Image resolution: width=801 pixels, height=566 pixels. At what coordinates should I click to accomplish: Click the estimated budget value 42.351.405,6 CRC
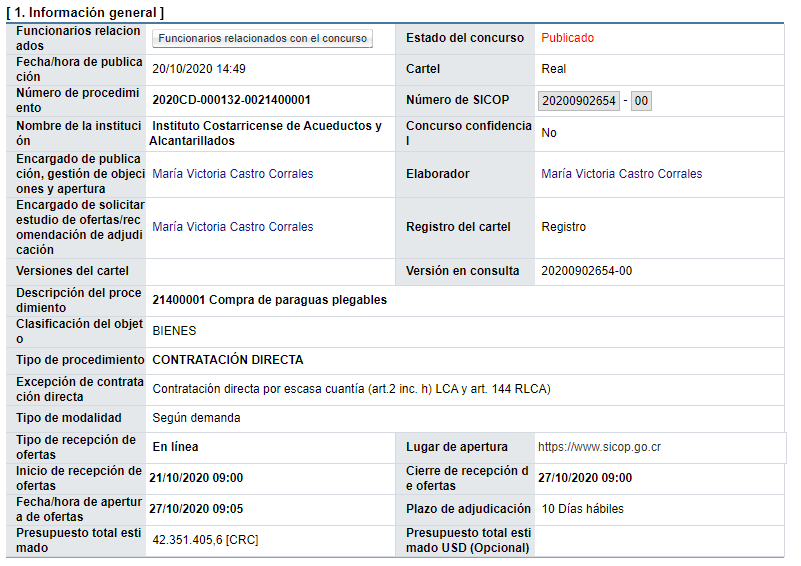pos(206,539)
